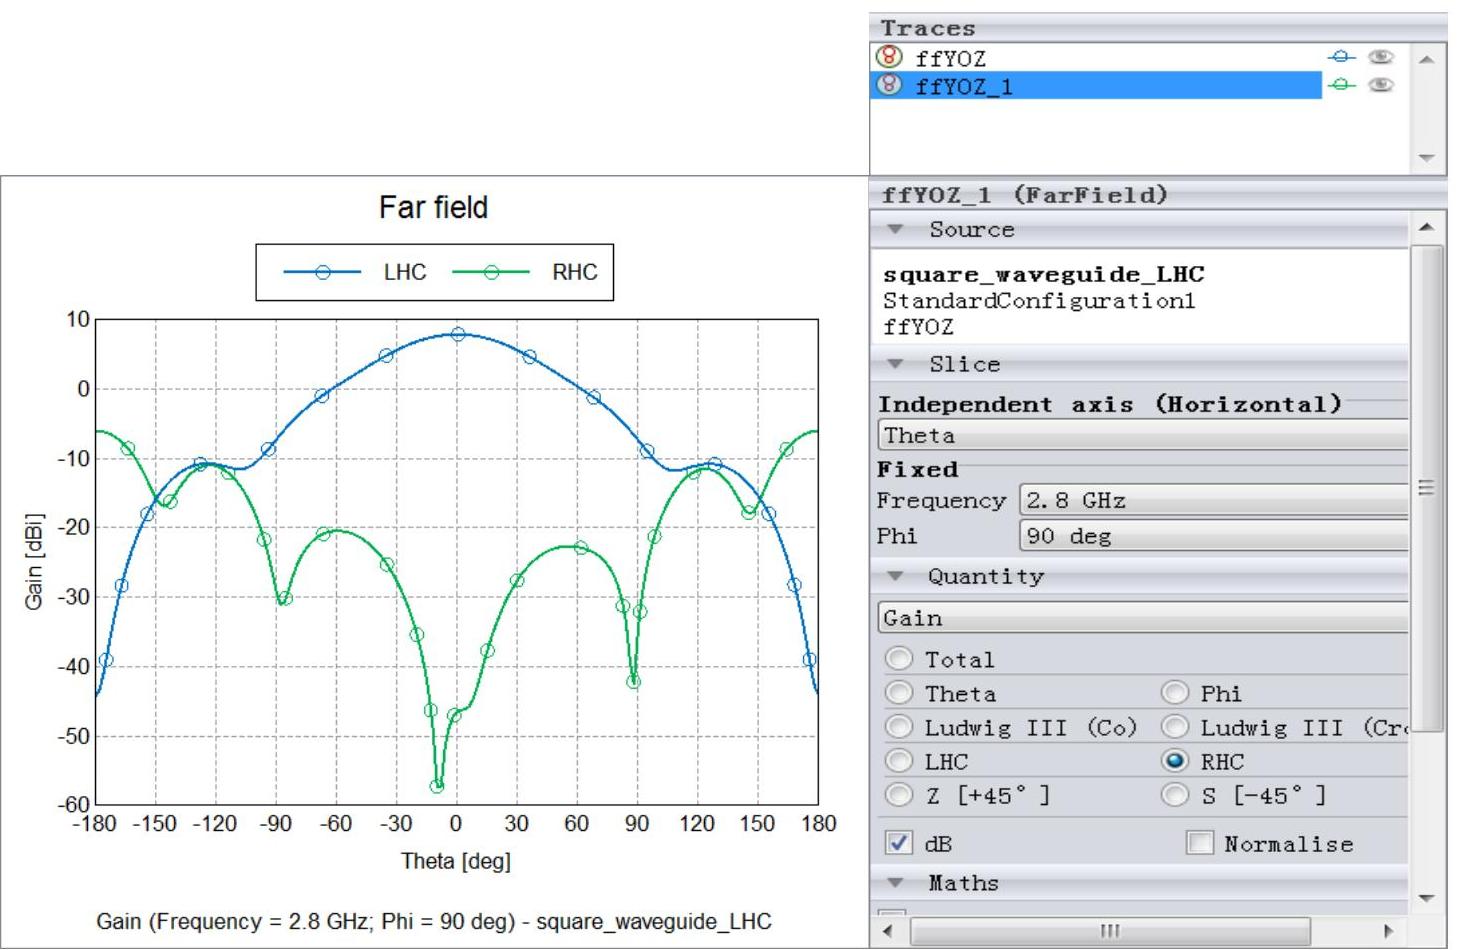
Task: Hide the ffYOZ_1 trace with eye icon
Action: click(x=1381, y=86)
